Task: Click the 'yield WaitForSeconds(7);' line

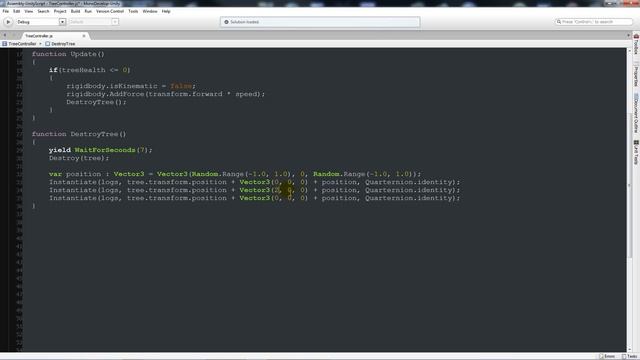Action: coord(100,150)
